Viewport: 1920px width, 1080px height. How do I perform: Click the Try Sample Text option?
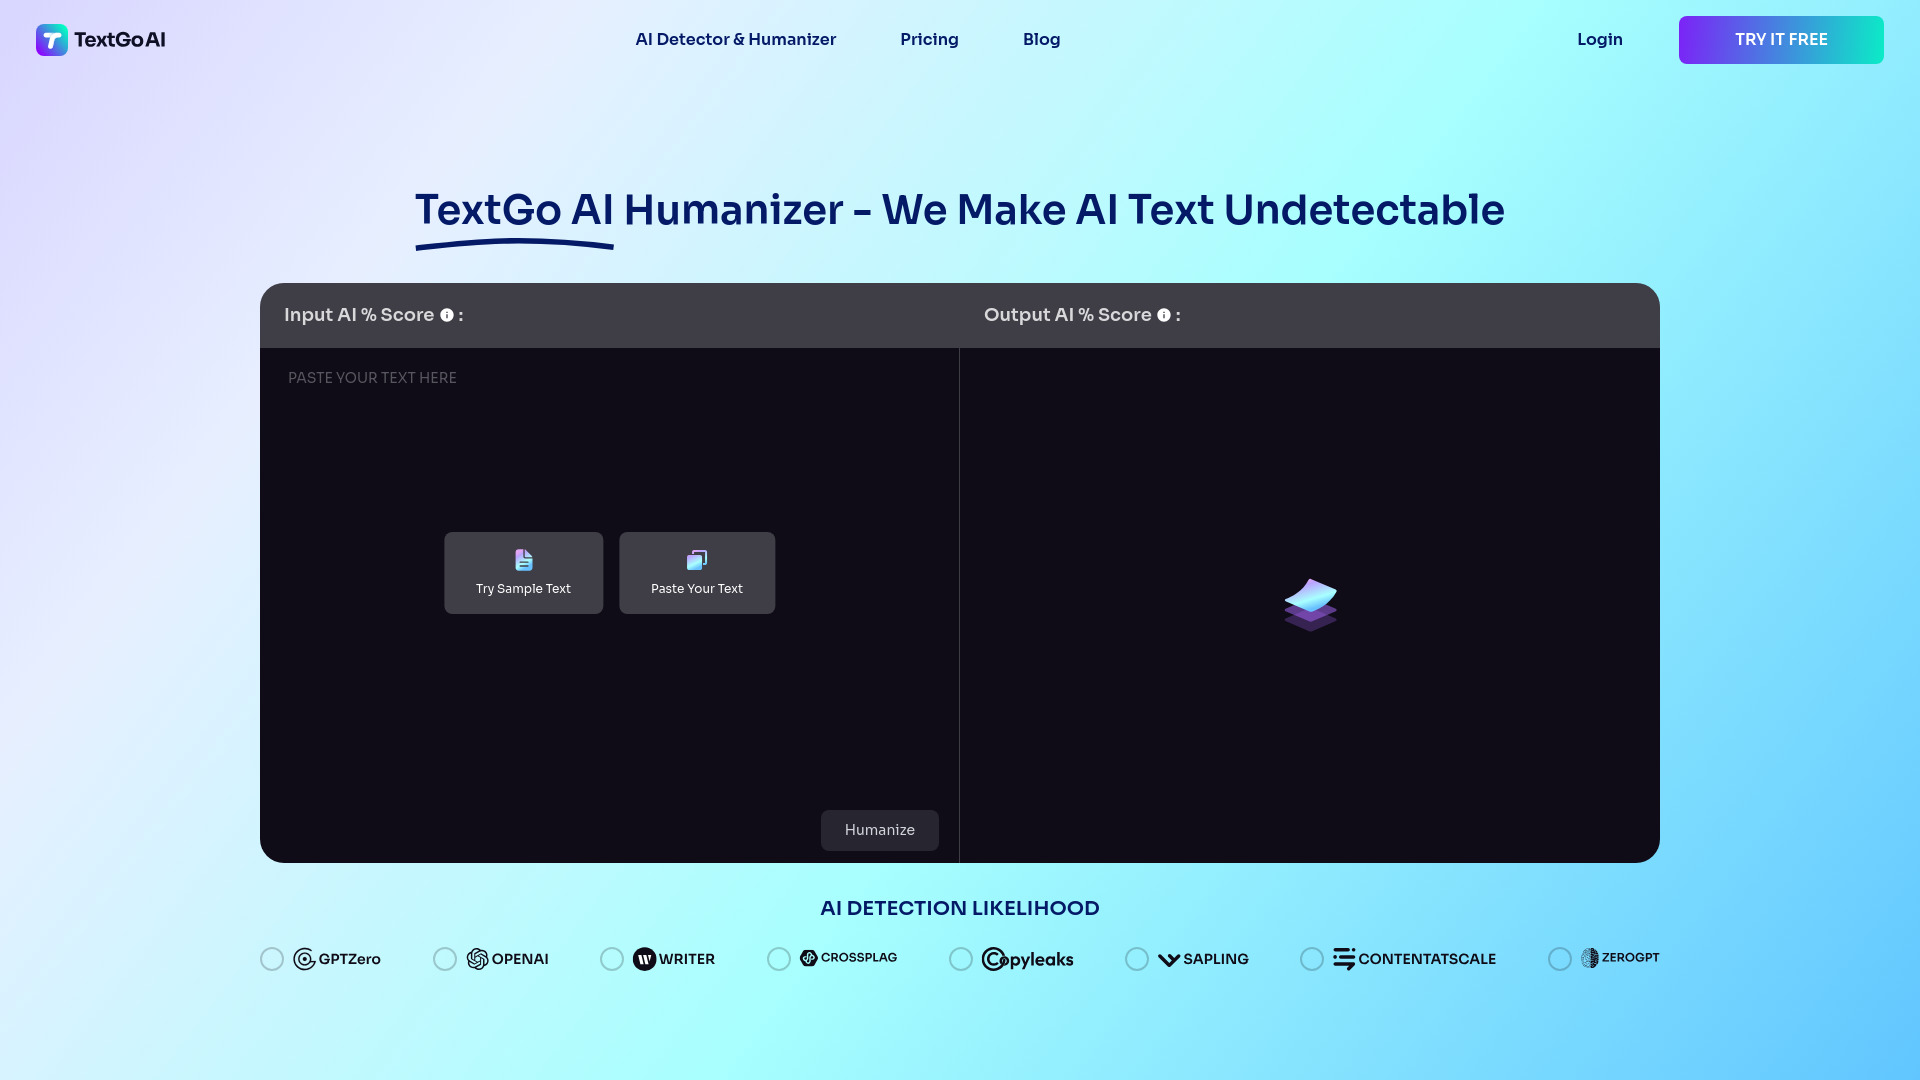click(x=522, y=572)
